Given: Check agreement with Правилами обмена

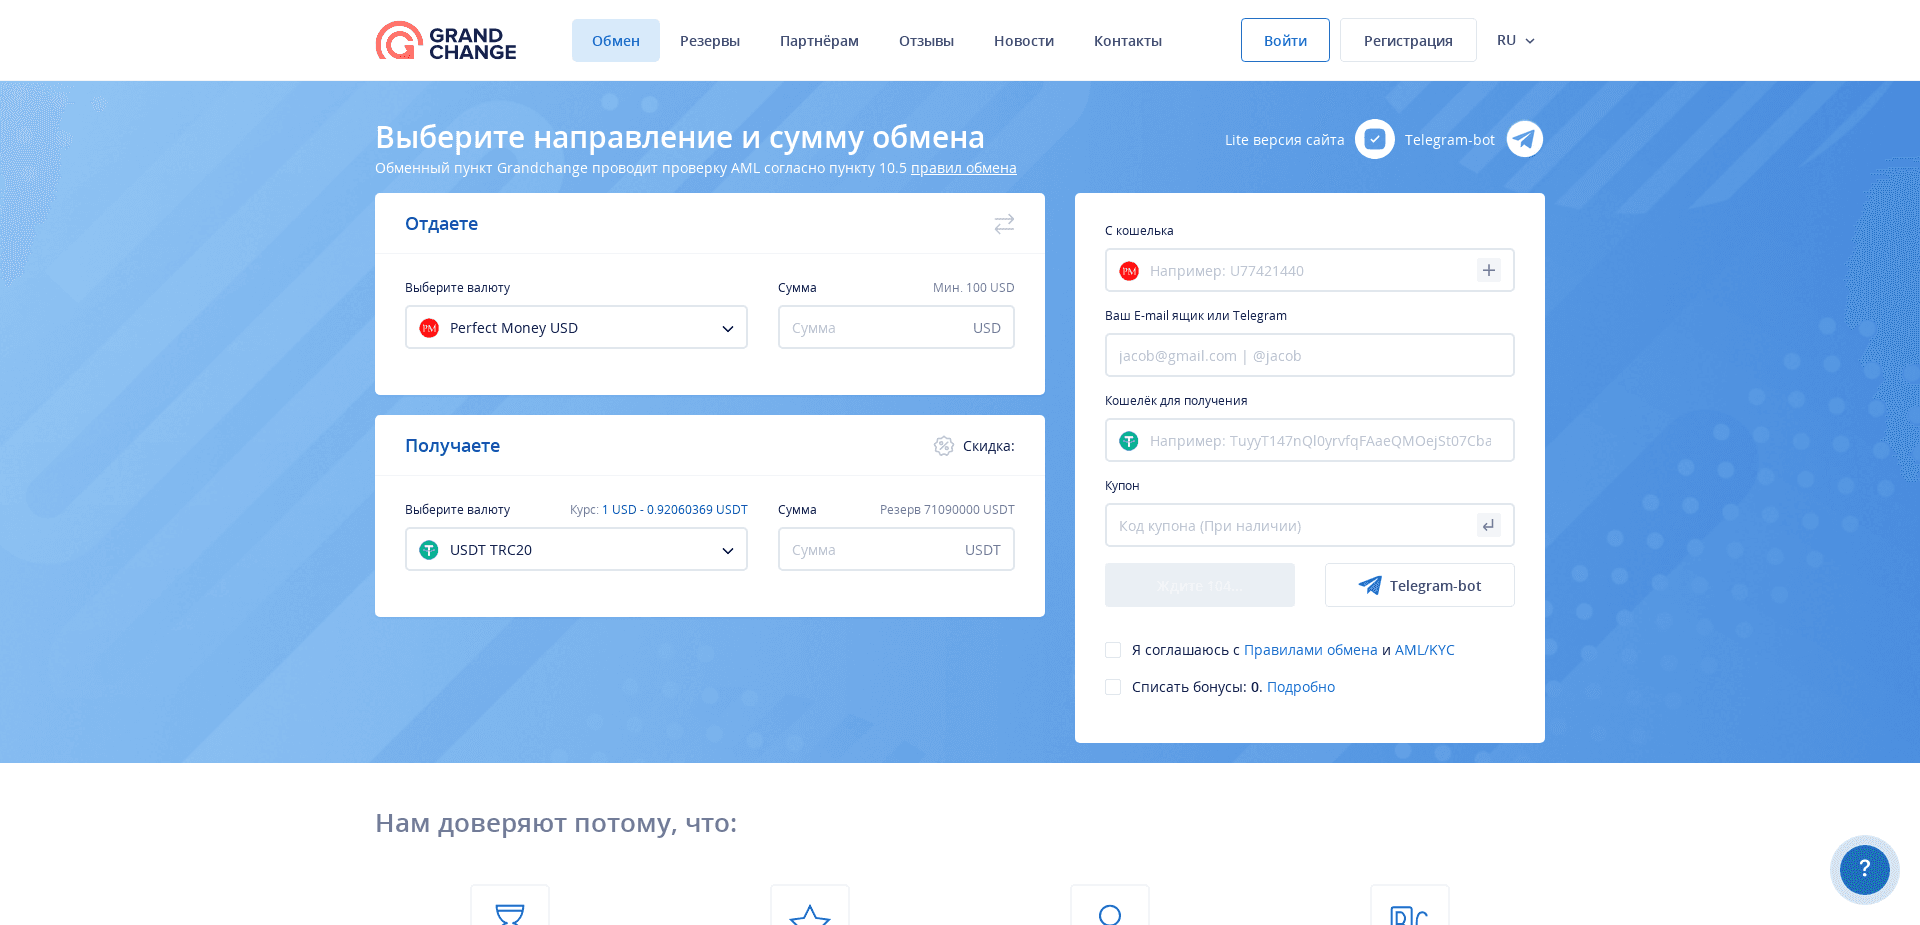Looking at the screenshot, I should click(x=1113, y=650).
